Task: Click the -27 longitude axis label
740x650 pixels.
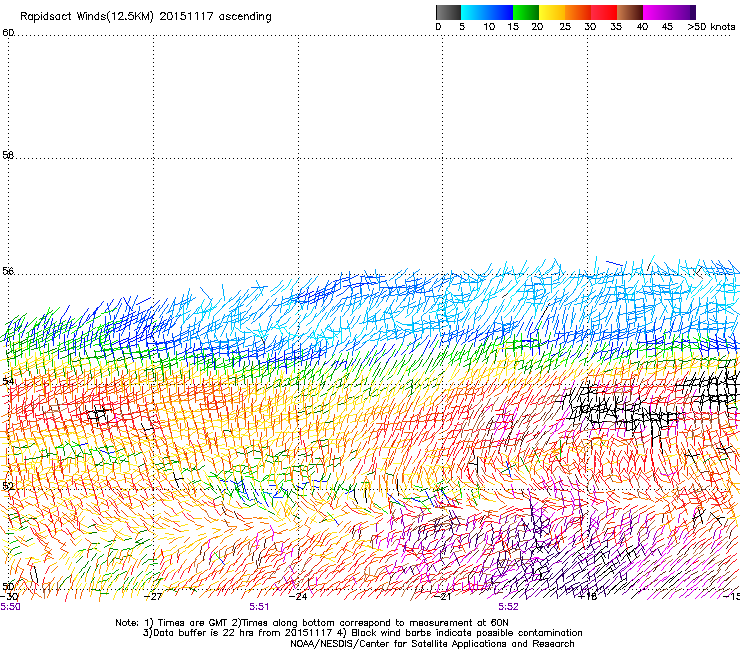Action: pos(153,597)
